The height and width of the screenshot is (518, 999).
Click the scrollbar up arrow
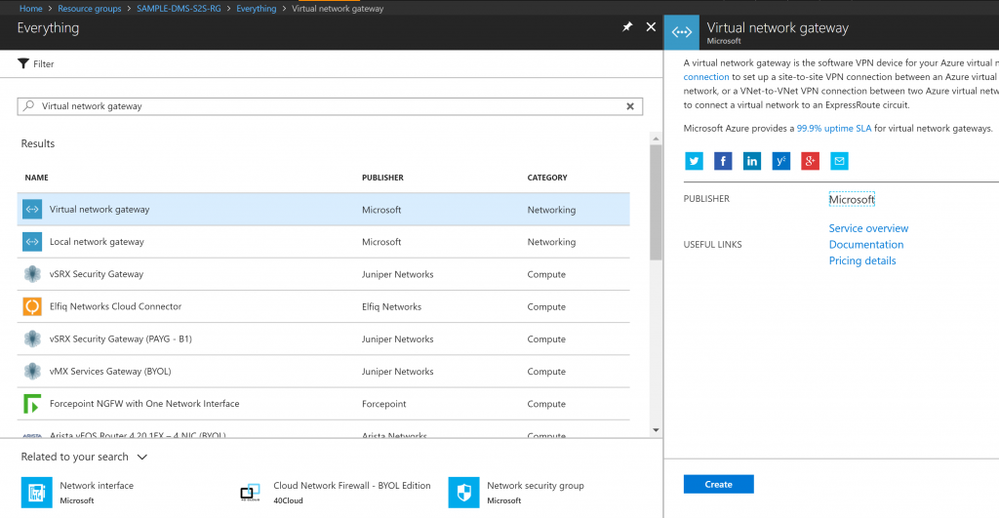coord(656,138)
